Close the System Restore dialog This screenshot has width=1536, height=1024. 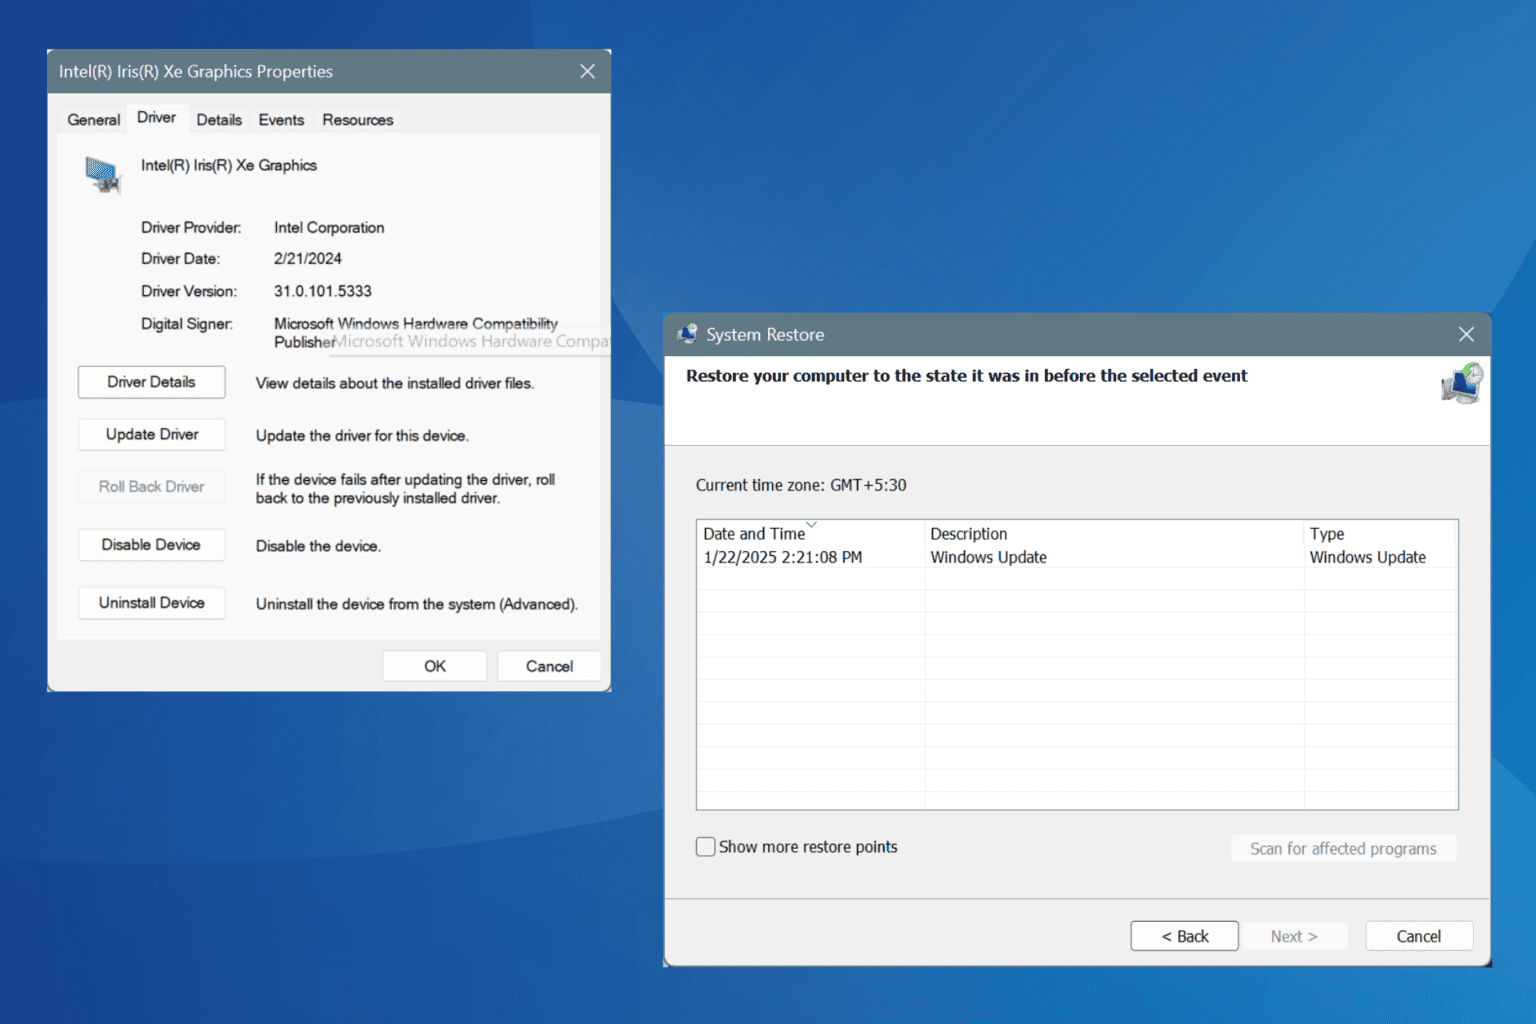(x=1466, y=334)
